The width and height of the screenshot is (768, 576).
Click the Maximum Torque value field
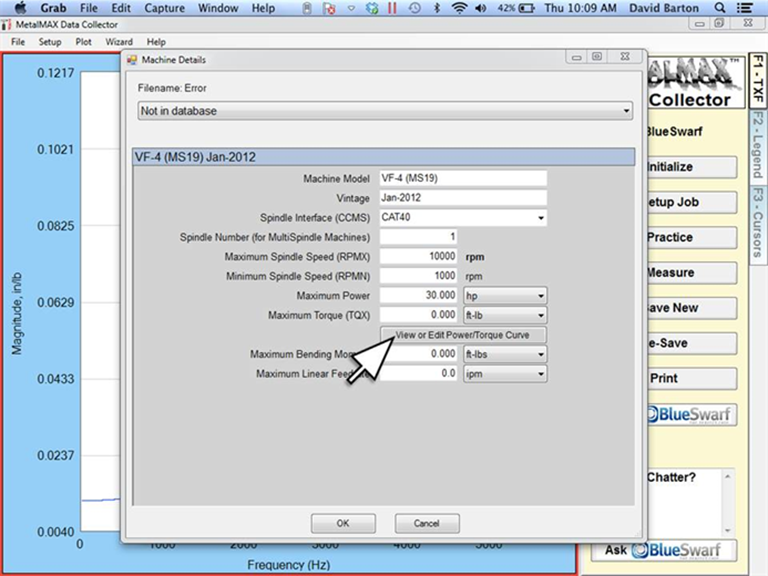point(418,315)
